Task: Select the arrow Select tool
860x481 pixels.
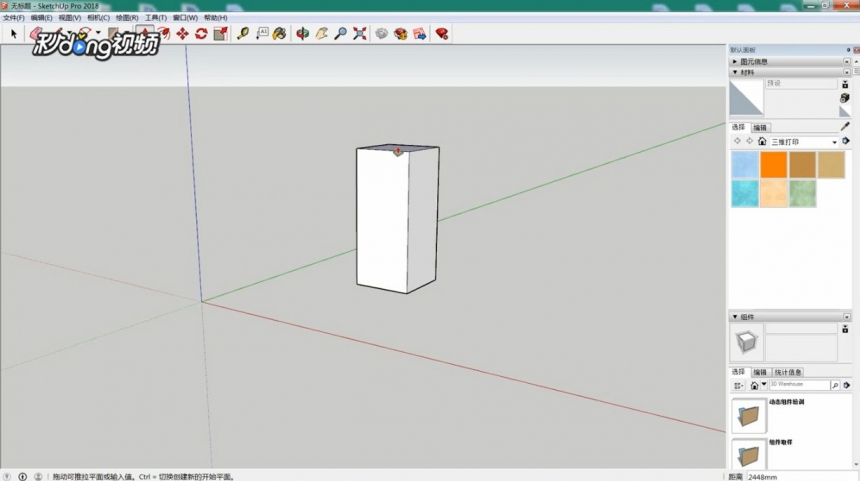Action: click(x=14, y=34)
